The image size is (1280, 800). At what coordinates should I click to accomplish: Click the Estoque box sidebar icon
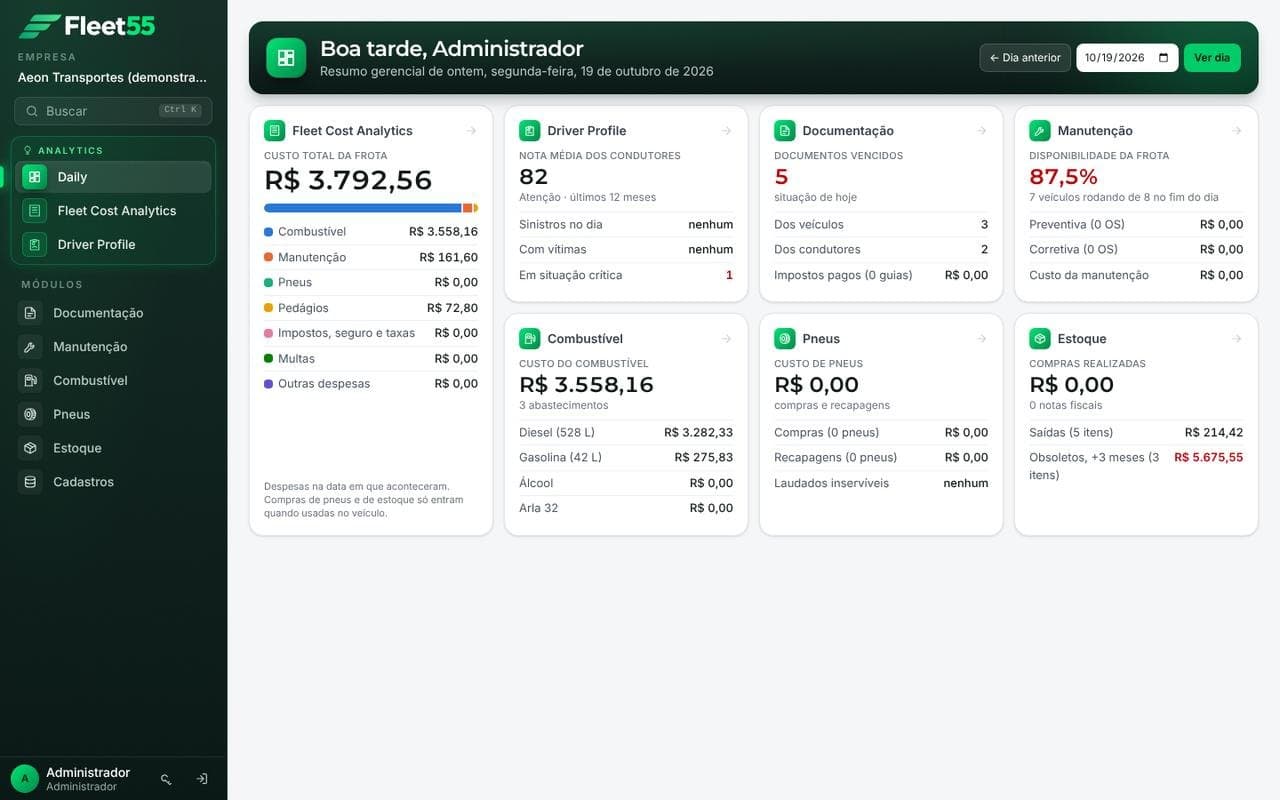(31, 448)
